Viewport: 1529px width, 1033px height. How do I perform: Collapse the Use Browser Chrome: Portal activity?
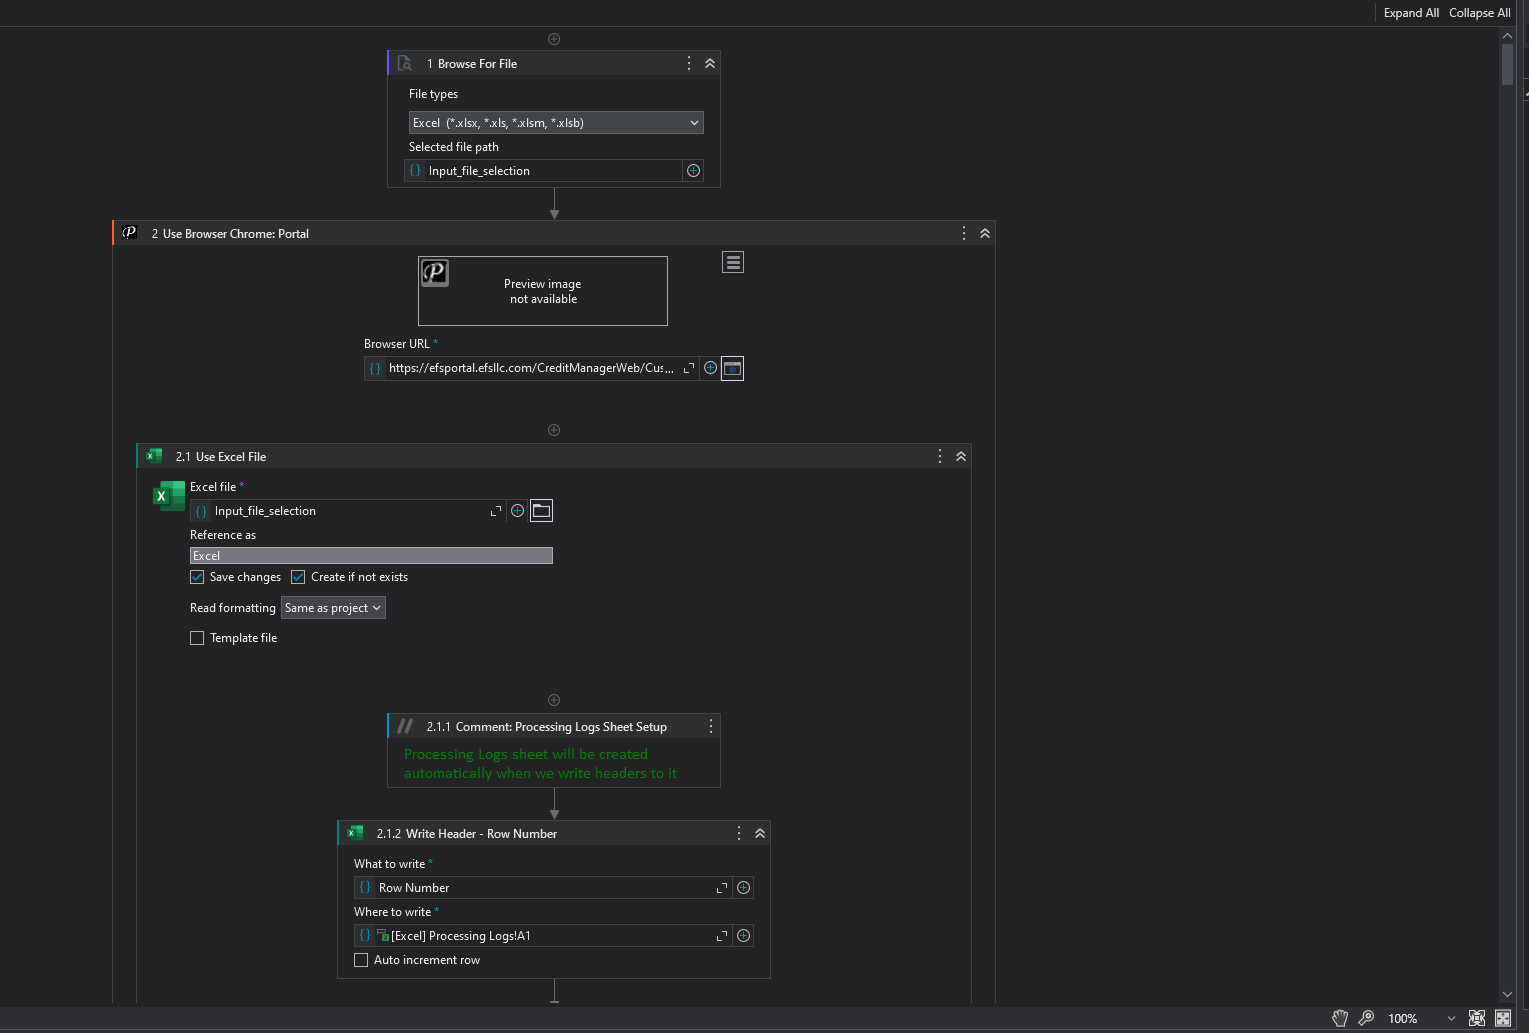[985, 233]
